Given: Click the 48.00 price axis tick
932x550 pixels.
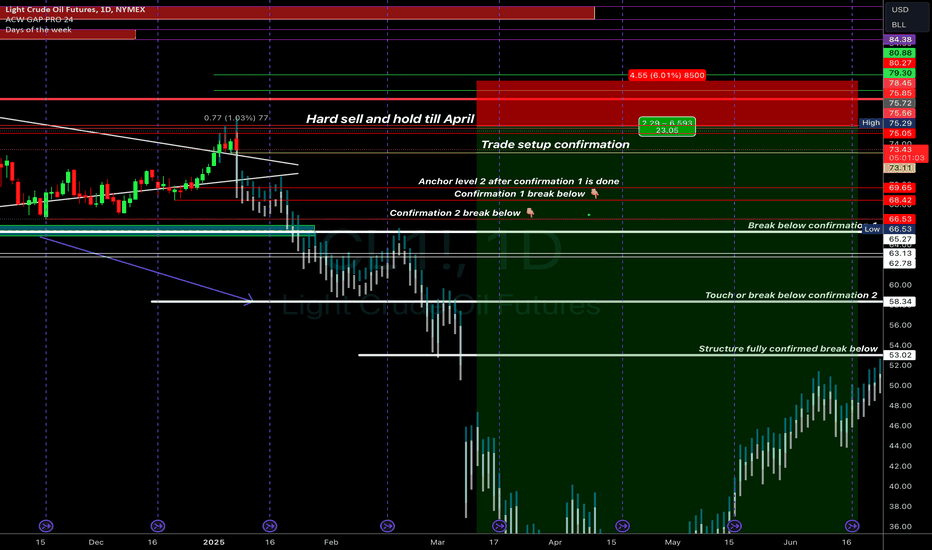Looking at the screenshot, I should coord(900,406).
